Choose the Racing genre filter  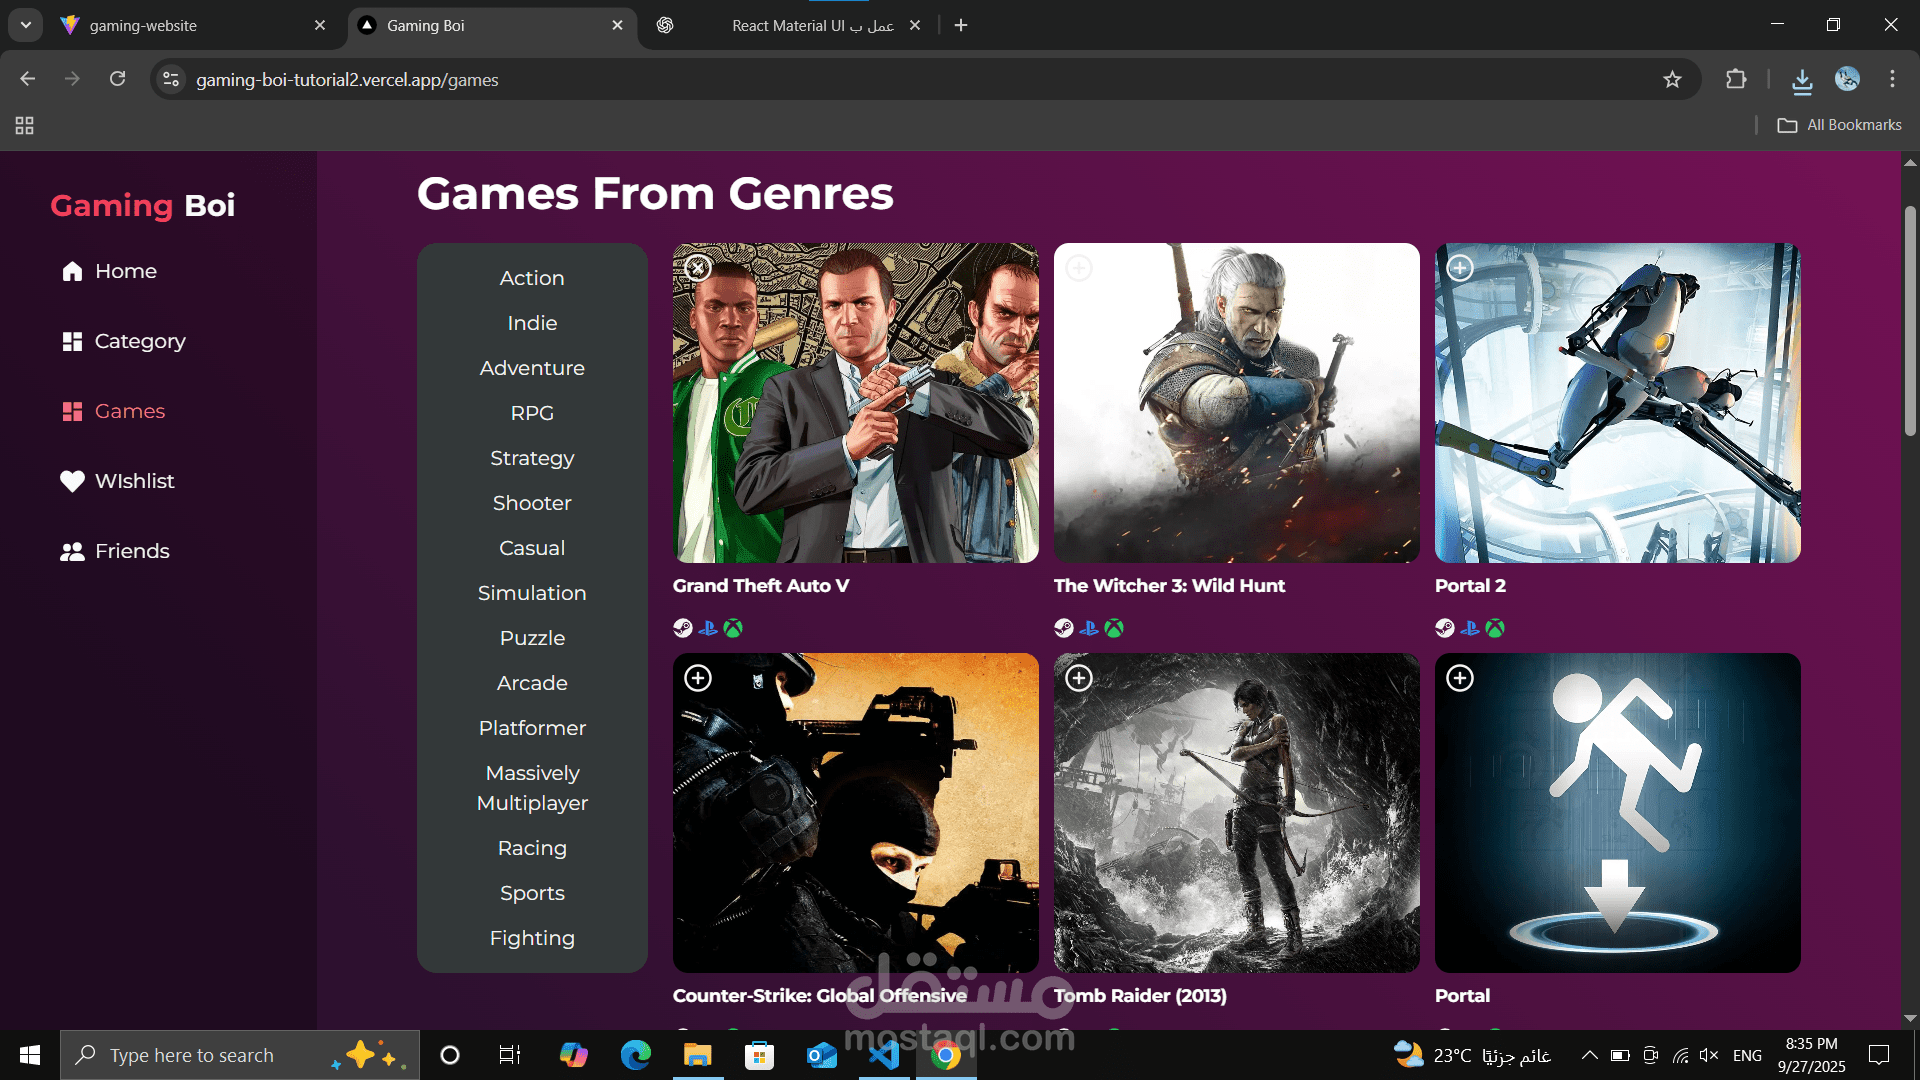[532, 848]
